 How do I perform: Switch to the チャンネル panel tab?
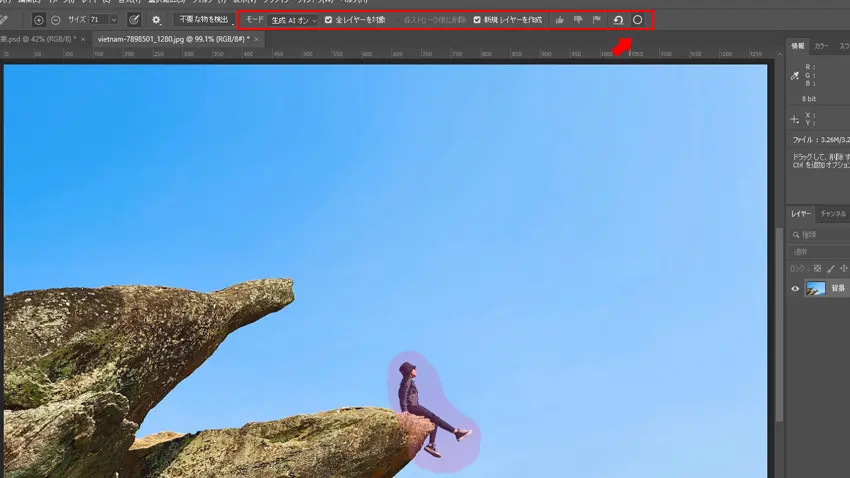pos(833,214)
